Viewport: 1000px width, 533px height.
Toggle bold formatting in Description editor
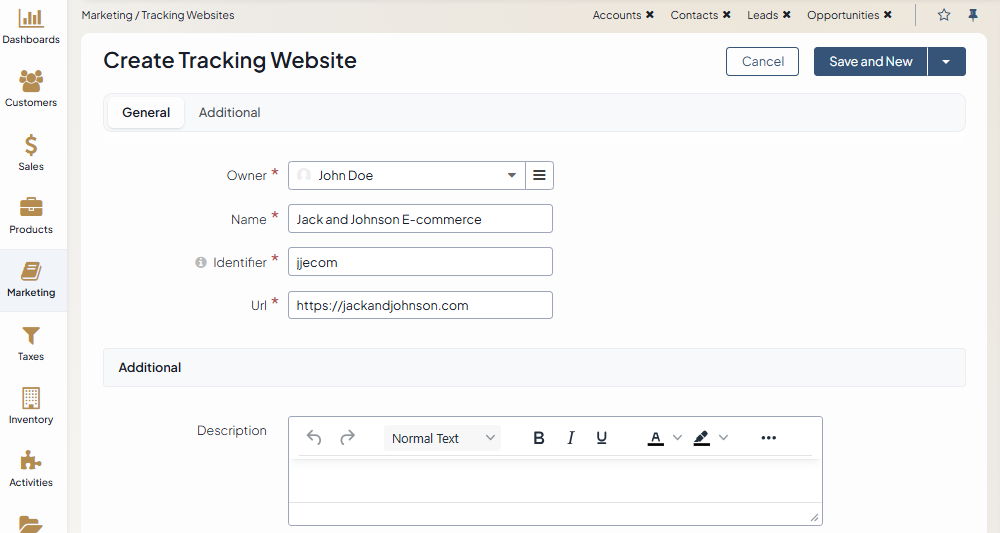[x=539, y=438]
